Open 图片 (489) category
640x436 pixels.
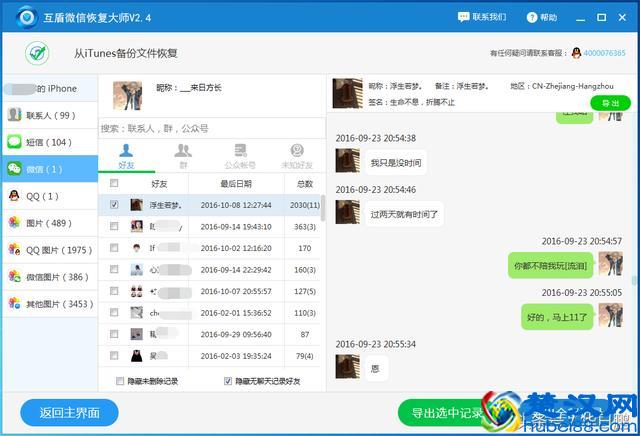[x=50, y=223]
